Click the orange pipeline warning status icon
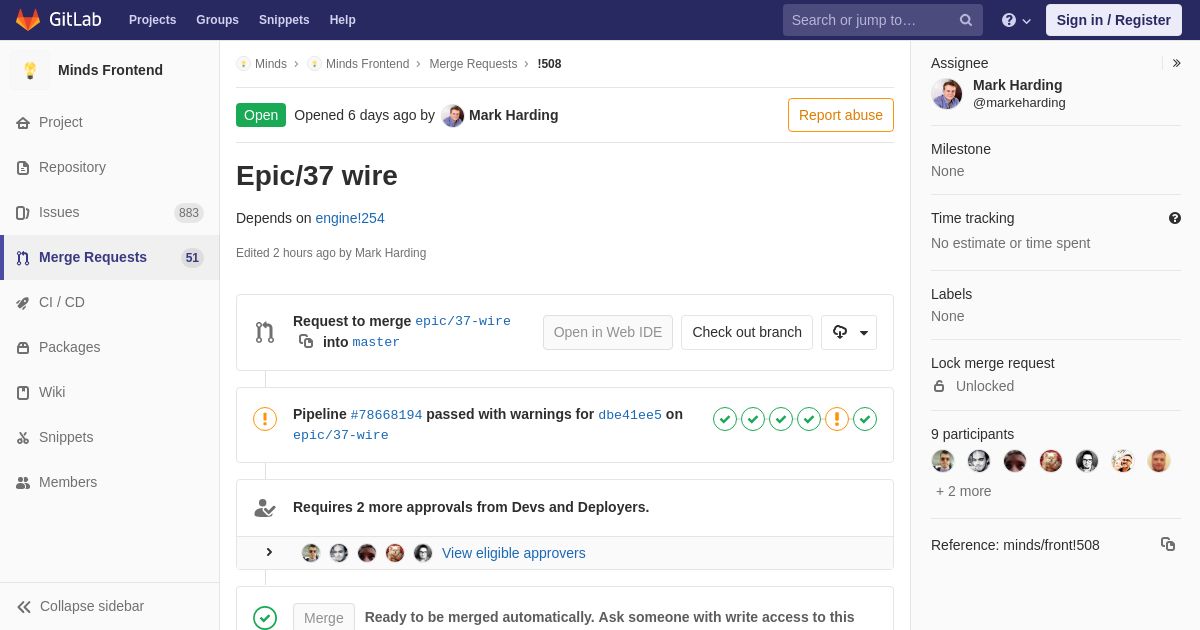 [x=265, y=419]
